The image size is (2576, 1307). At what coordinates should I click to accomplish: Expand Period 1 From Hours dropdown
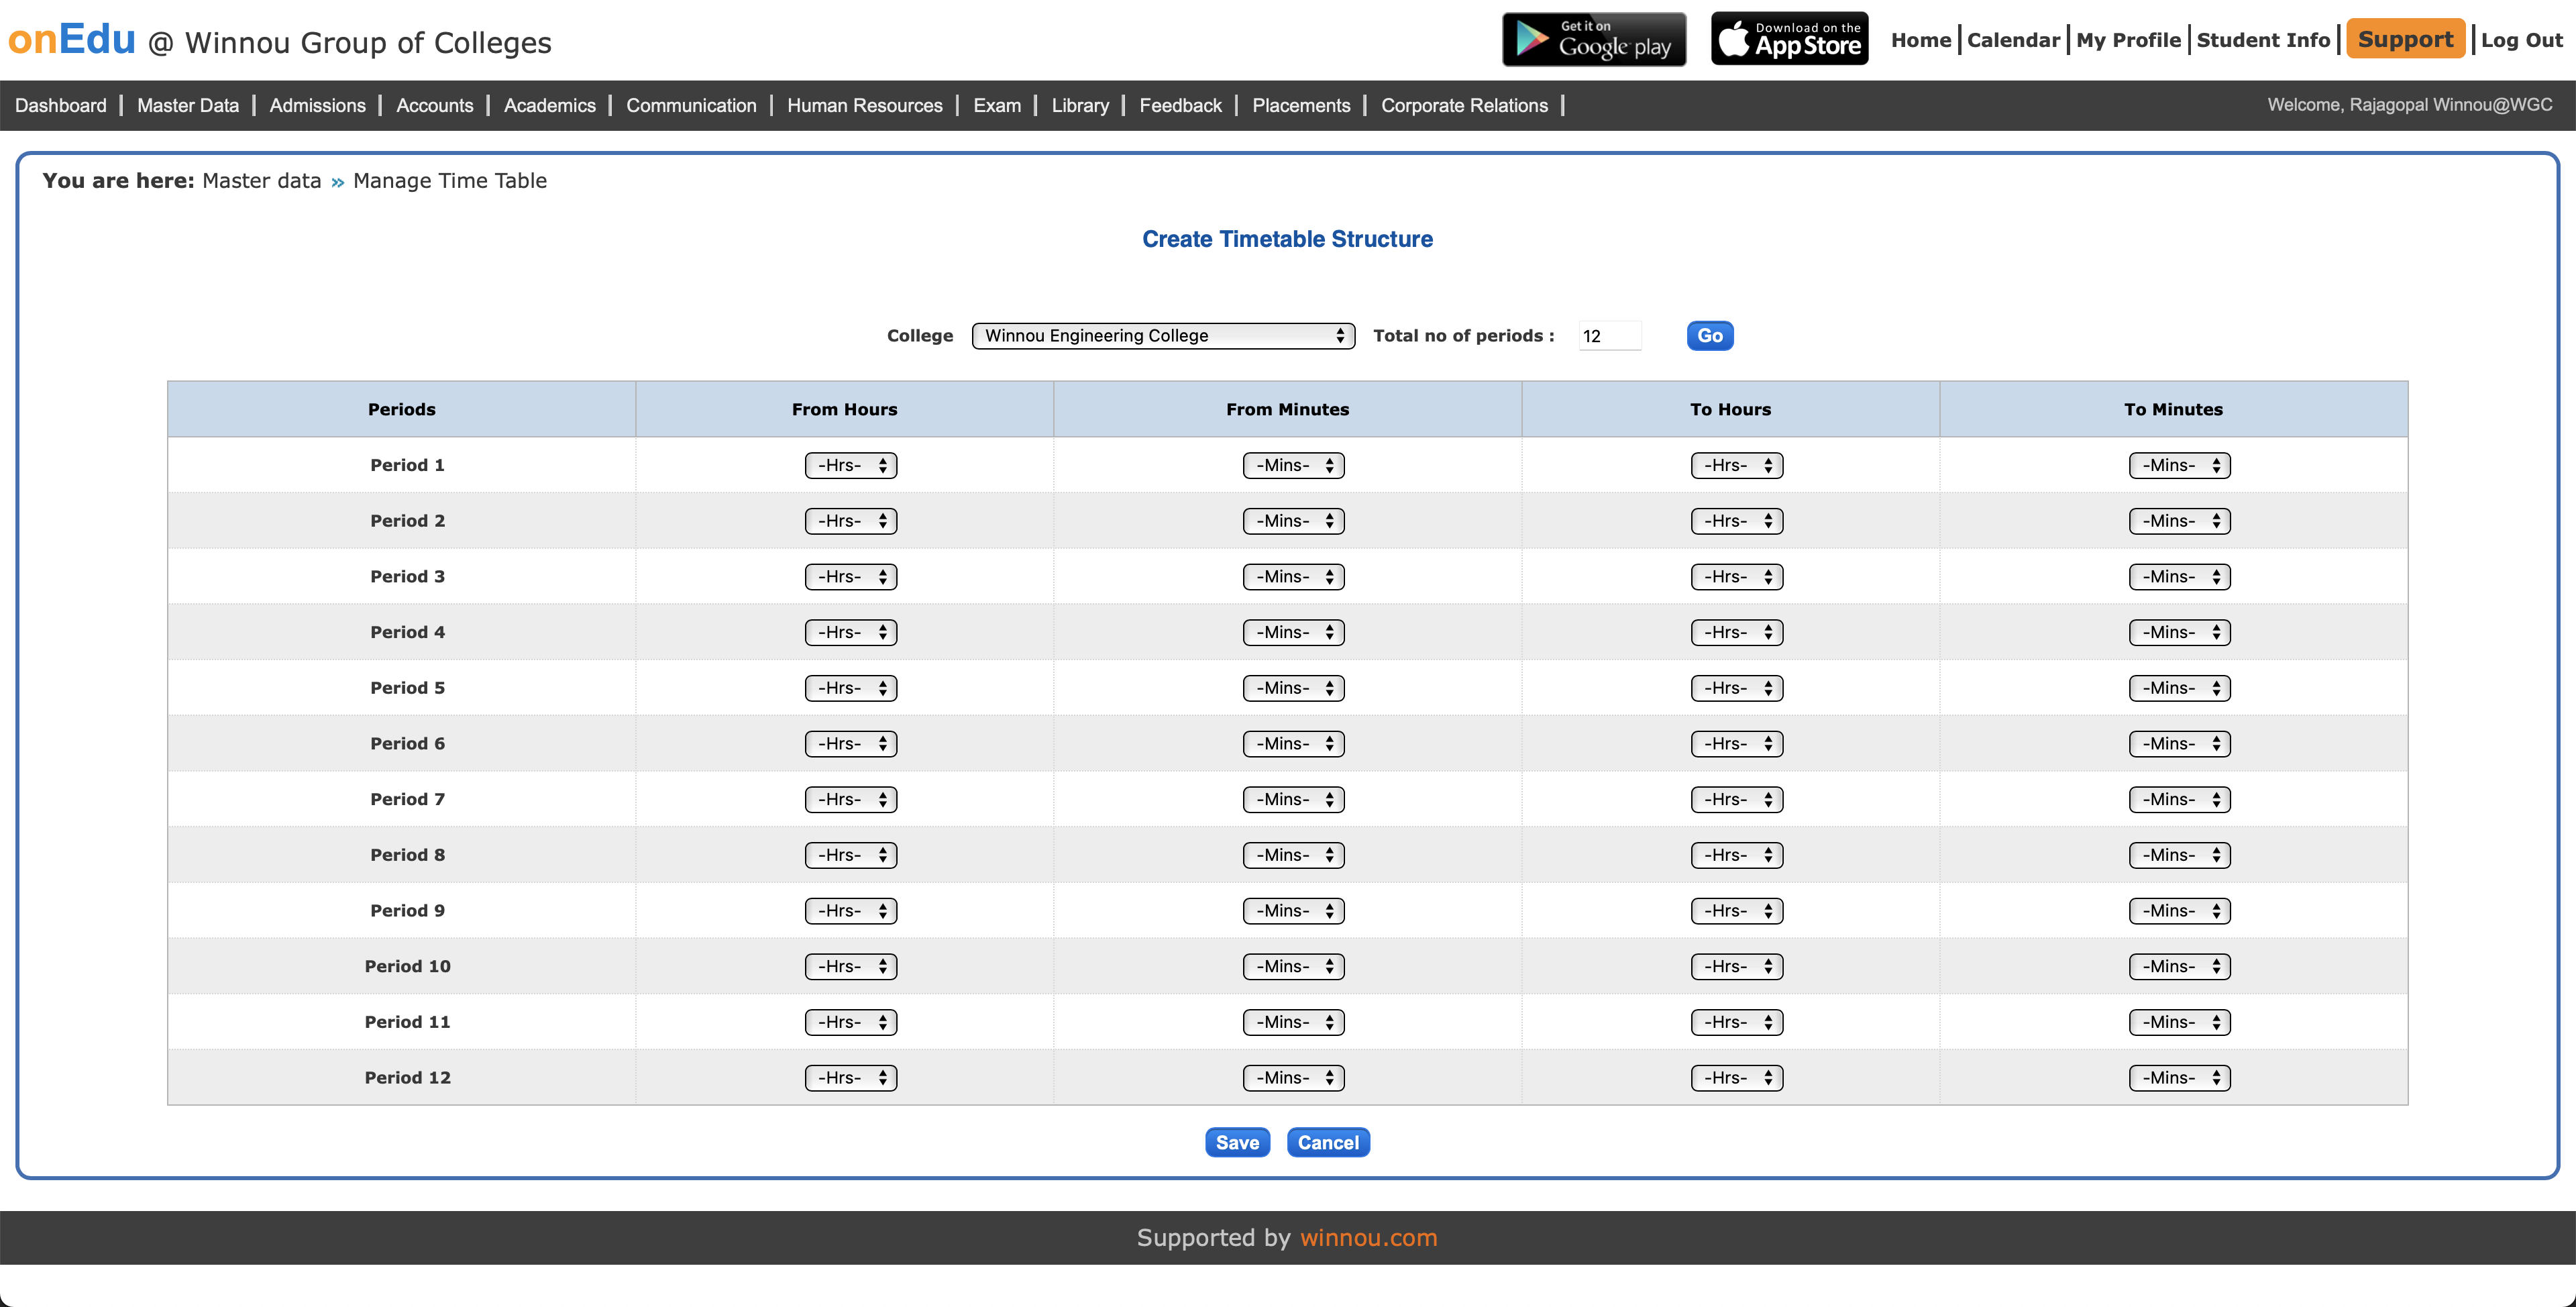tap(850, 465)
